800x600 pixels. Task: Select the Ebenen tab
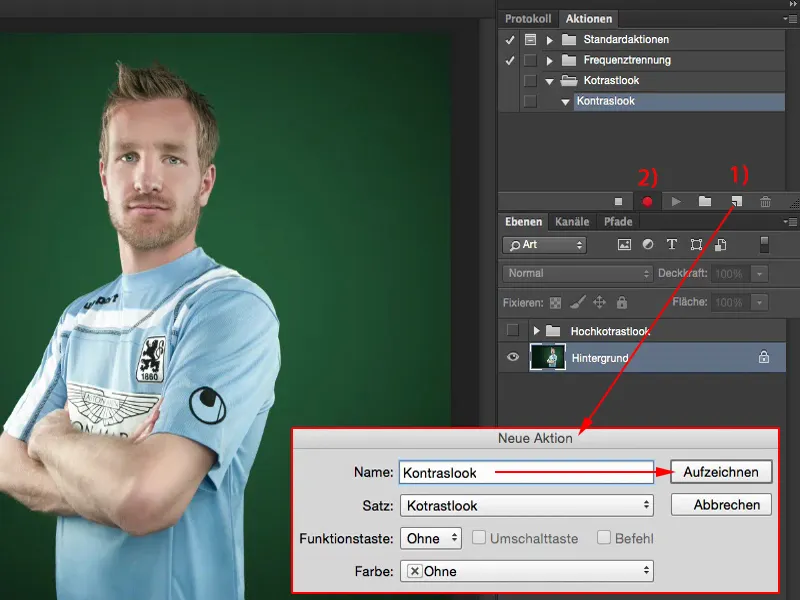point(523,221)
